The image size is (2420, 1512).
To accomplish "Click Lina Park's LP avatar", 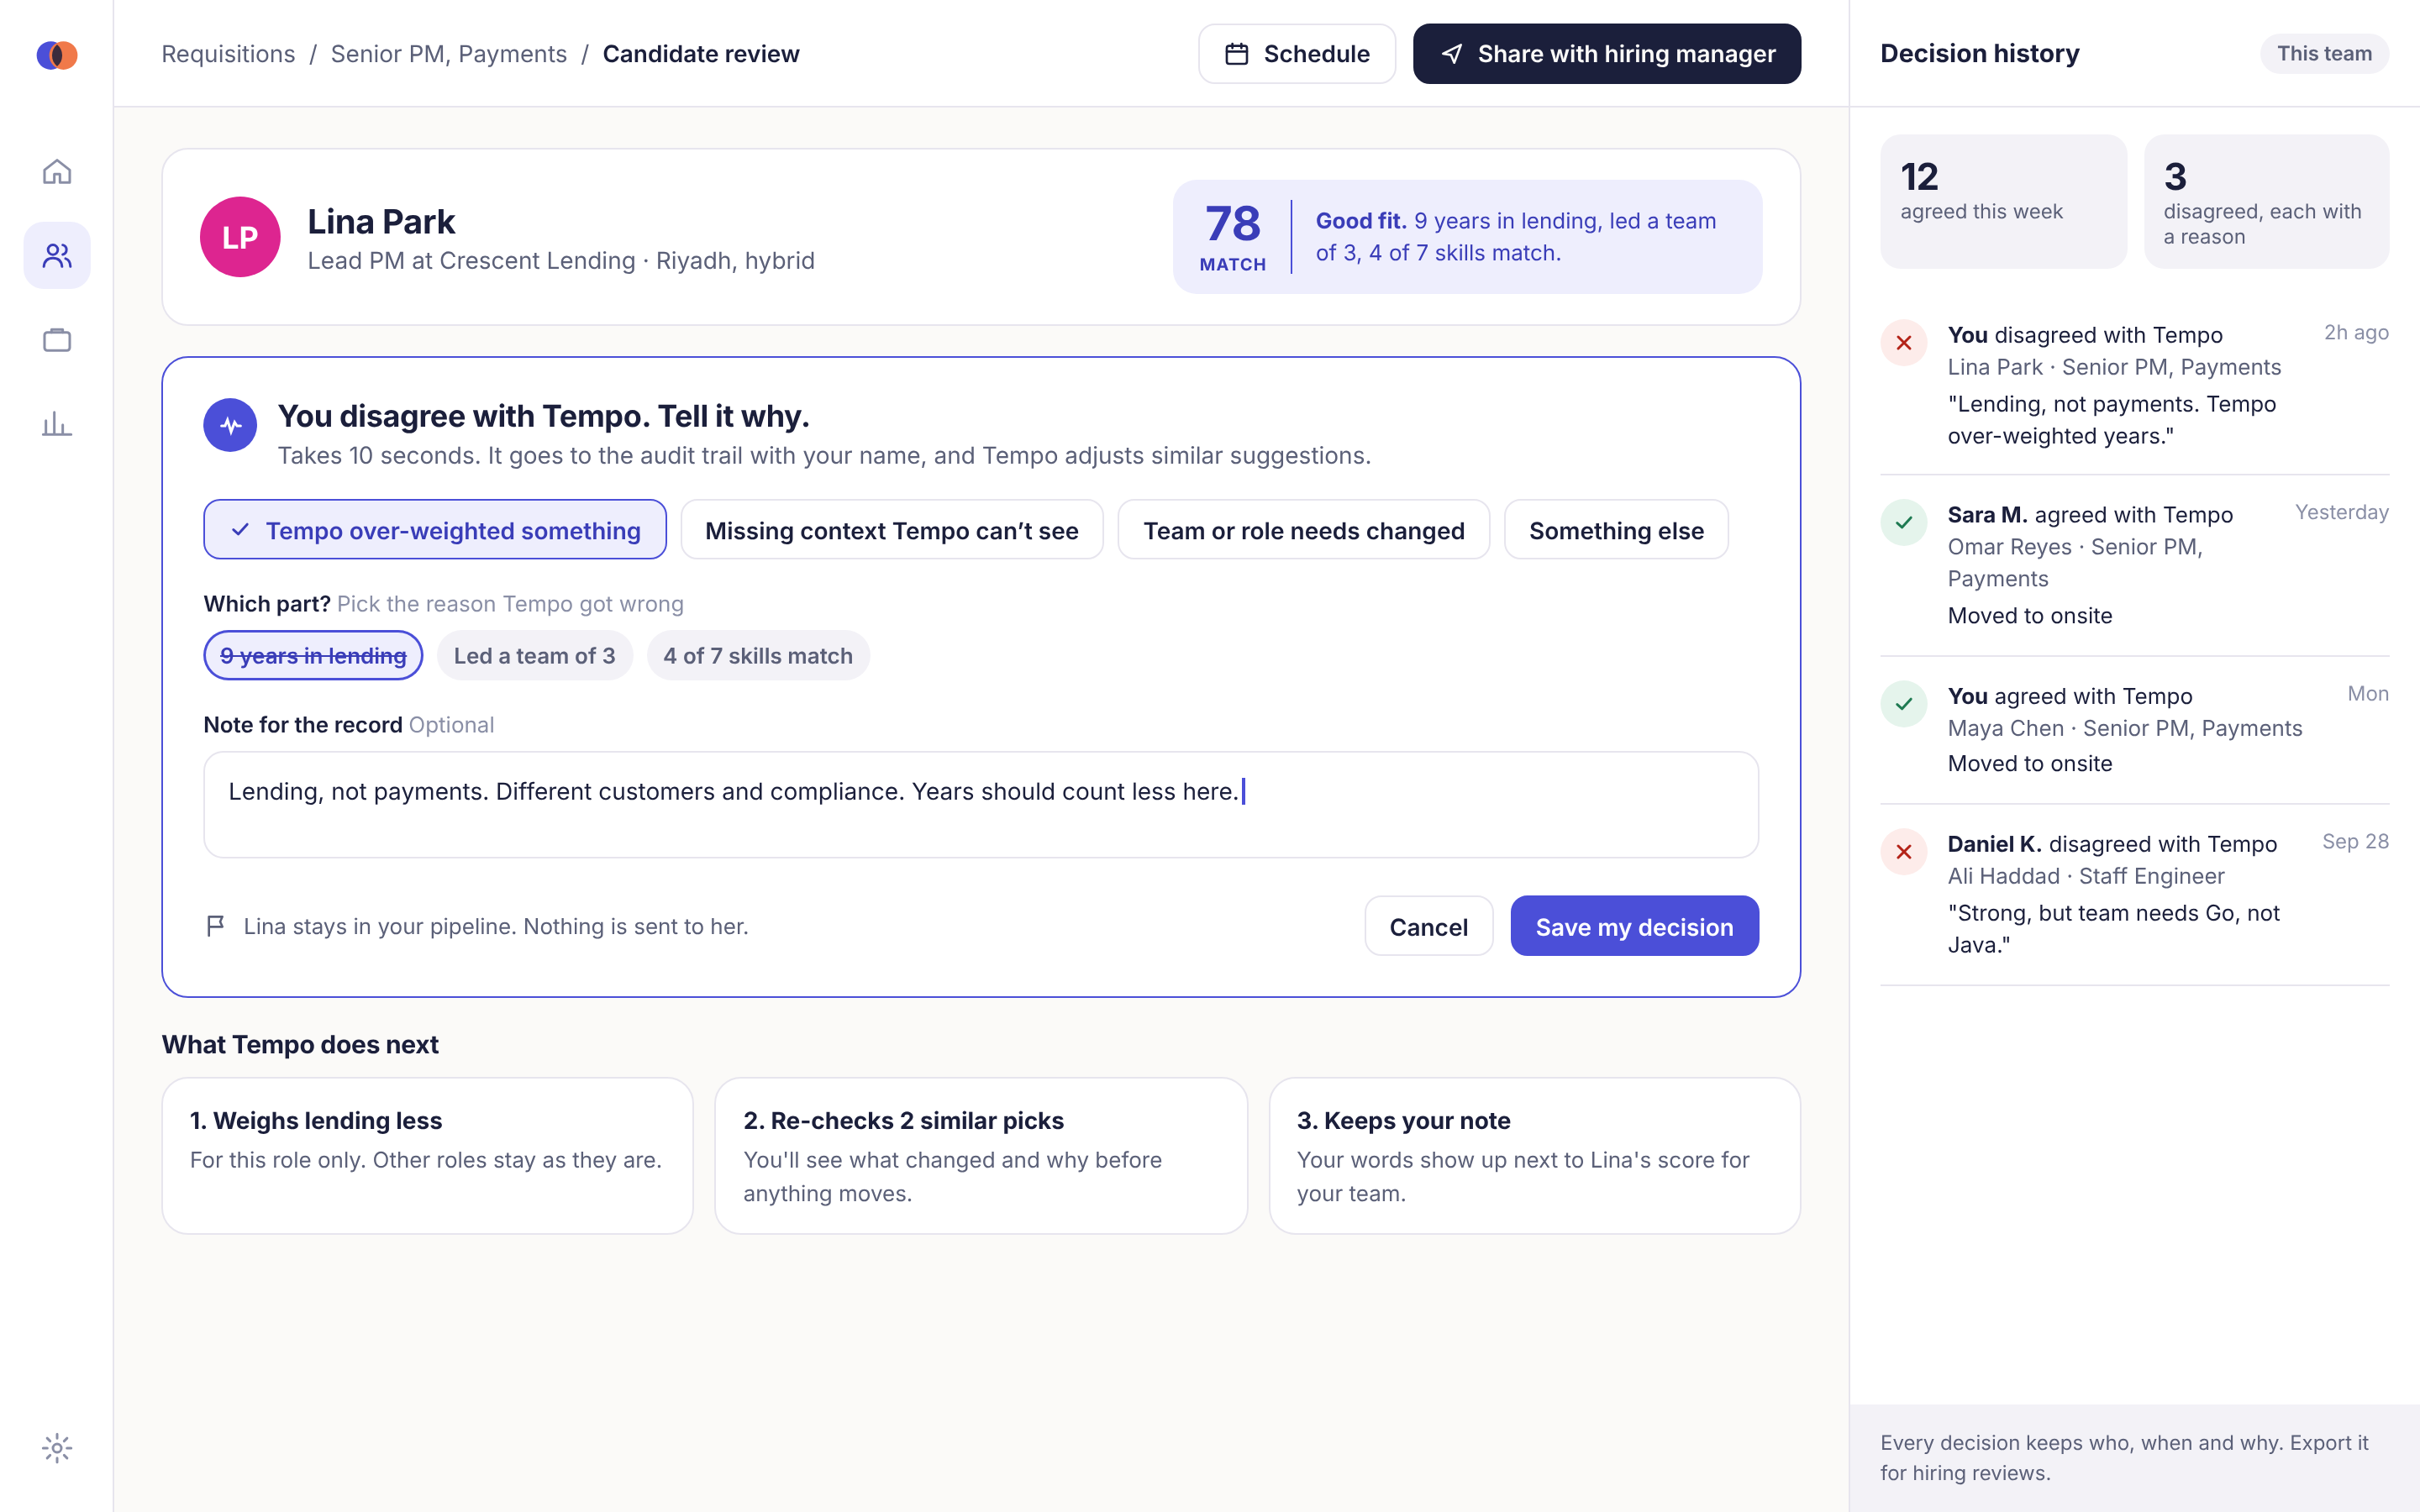I will (240, 237).
